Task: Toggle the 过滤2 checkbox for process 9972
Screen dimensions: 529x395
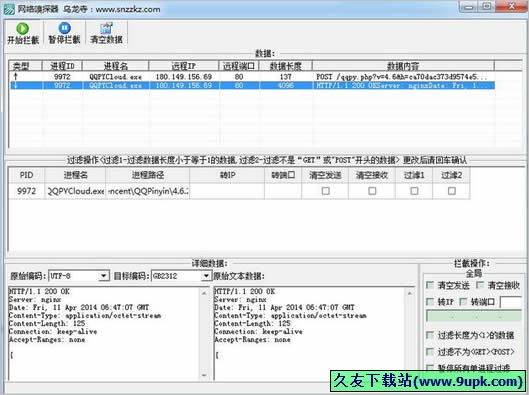Action: [451, 191]
